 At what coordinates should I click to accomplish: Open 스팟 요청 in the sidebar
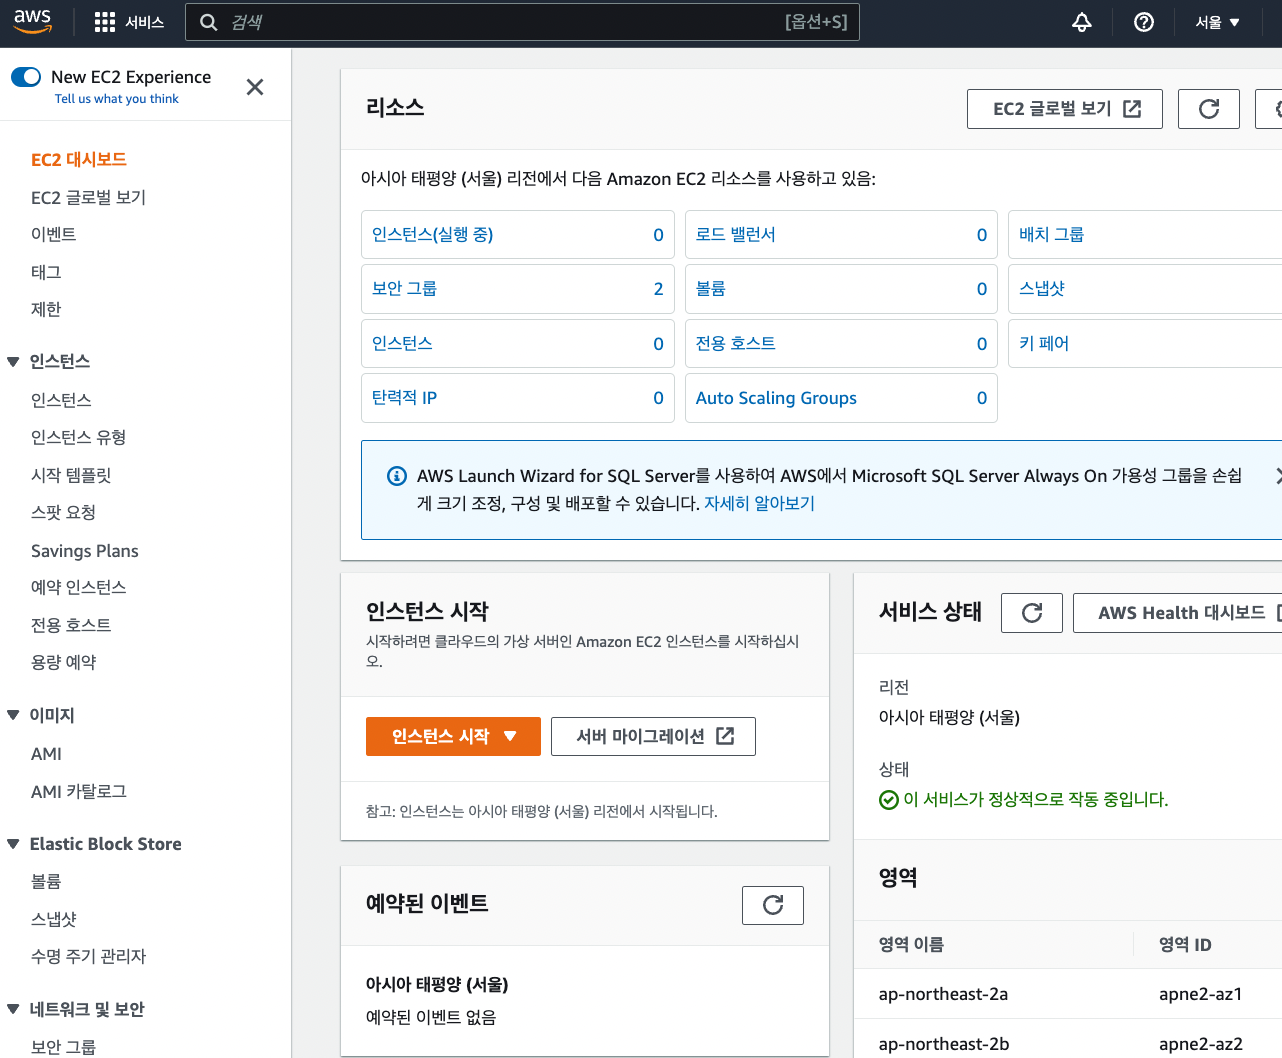[x=63, y=512]
